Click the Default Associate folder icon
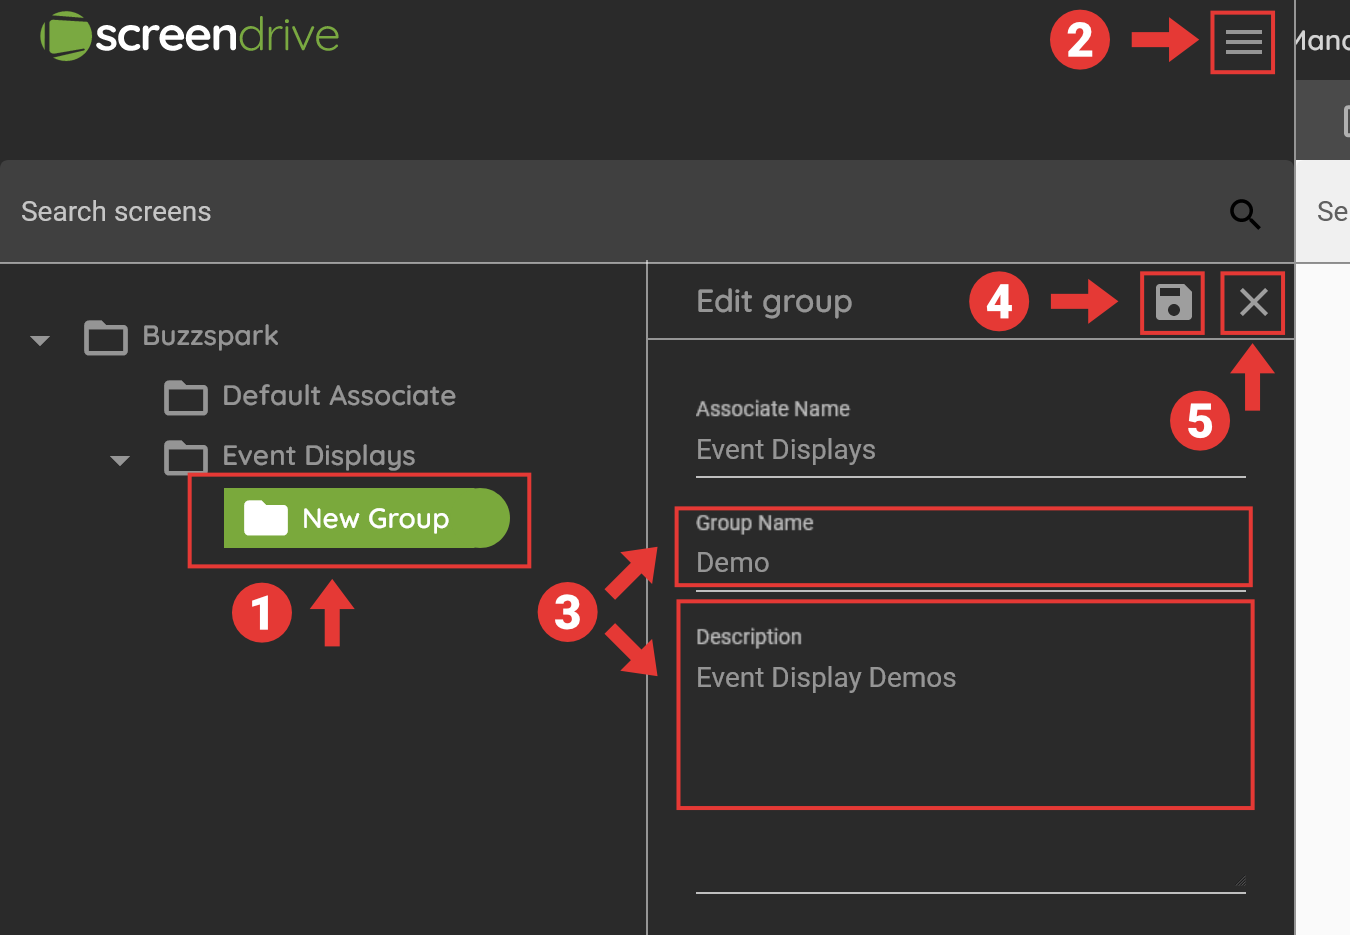 click(x=185, y=398)
